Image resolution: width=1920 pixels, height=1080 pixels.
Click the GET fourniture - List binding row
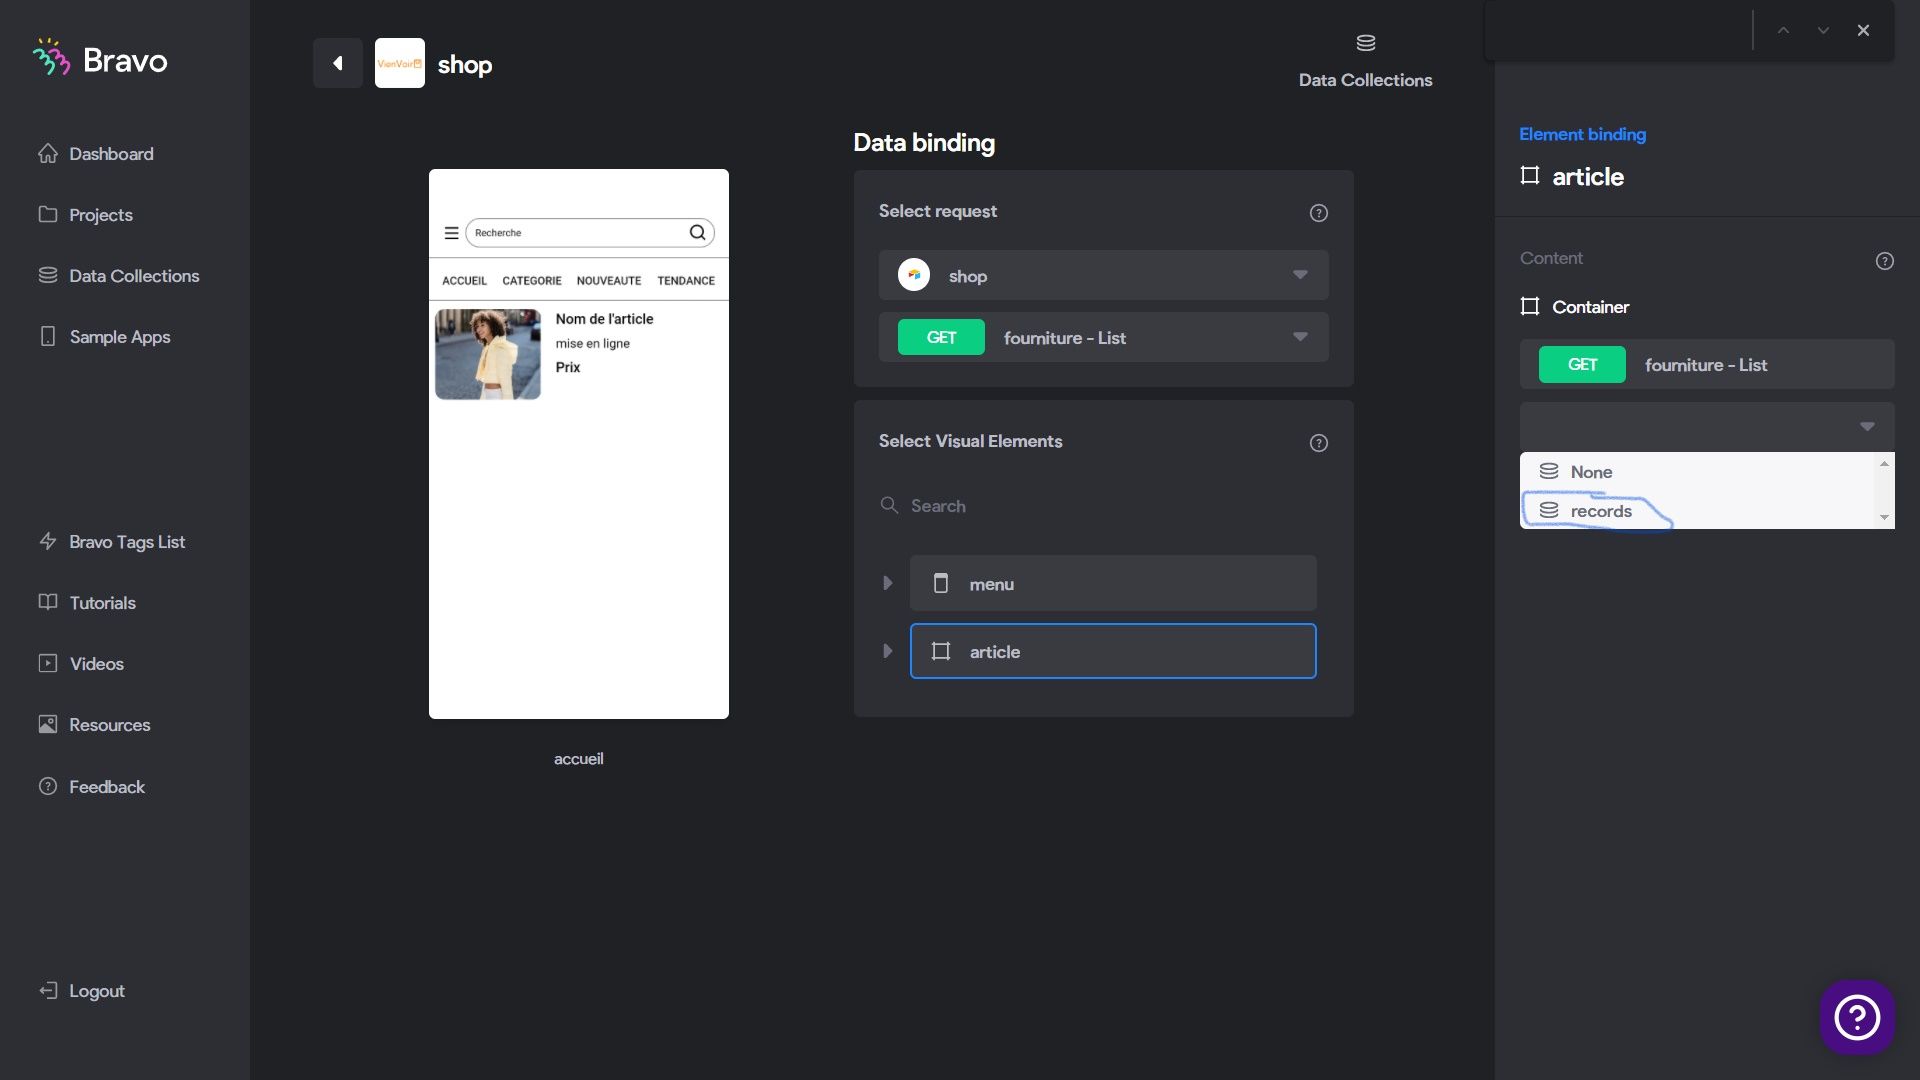tap(1707, 364)
